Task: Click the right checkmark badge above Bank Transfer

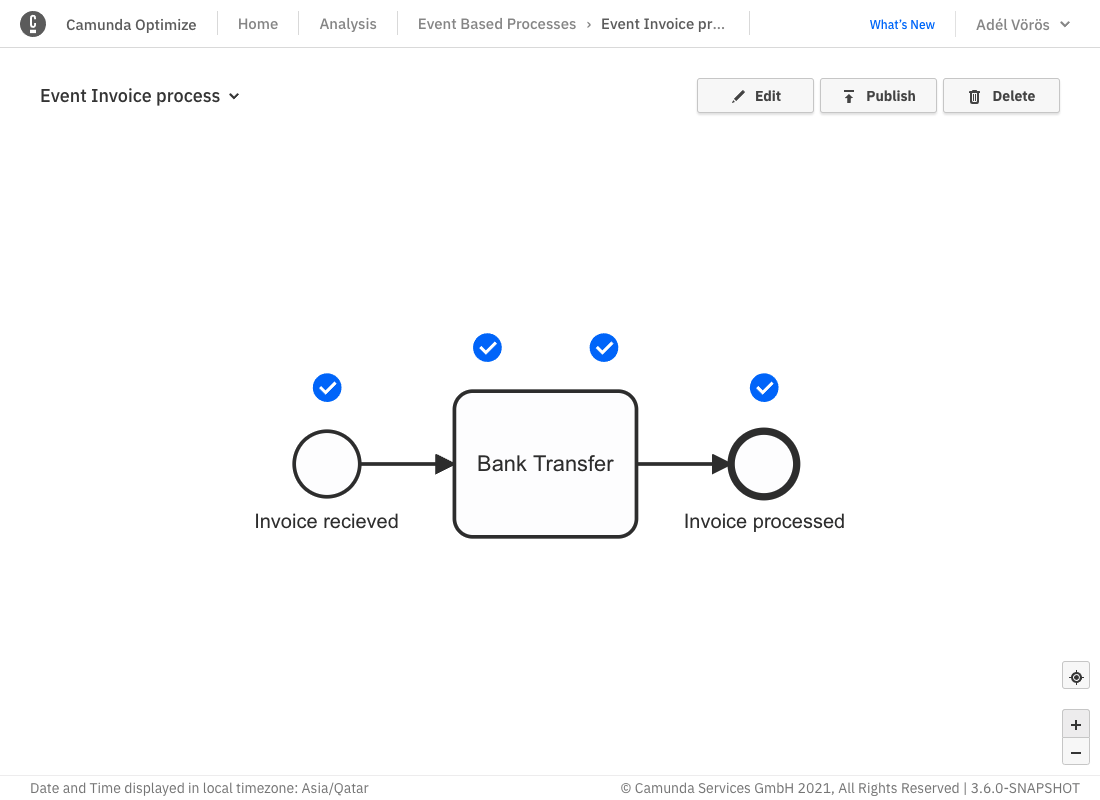Action: click(x=604, y=348)
